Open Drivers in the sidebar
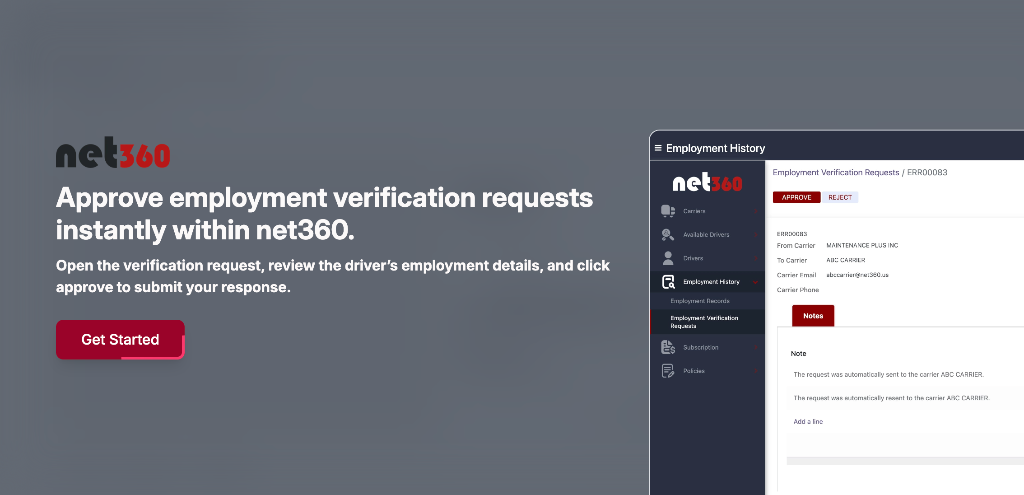This screenshot has height=495, width=1024. (693, 258)
